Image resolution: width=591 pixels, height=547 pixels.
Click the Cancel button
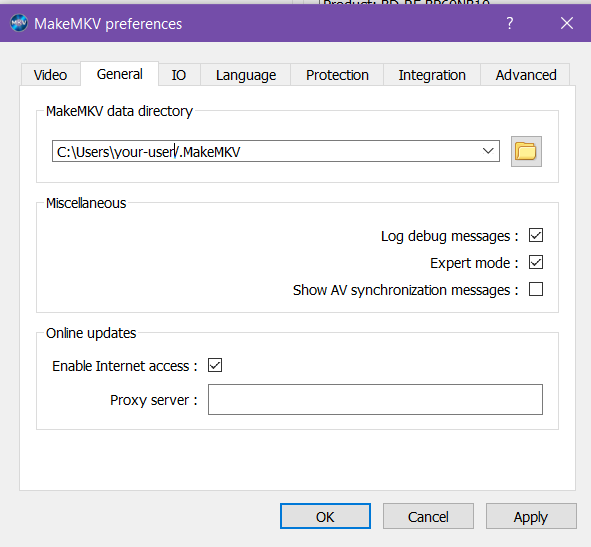pos(428,516)
